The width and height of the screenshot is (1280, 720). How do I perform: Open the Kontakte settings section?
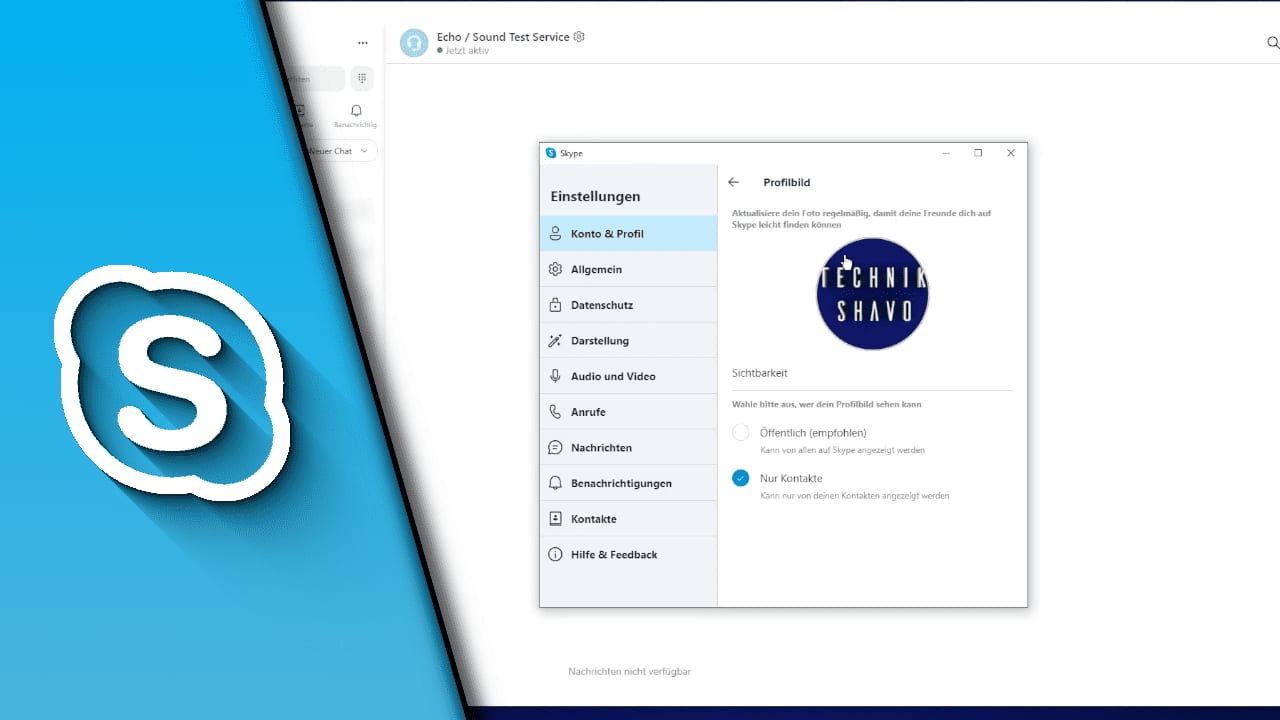628,519
